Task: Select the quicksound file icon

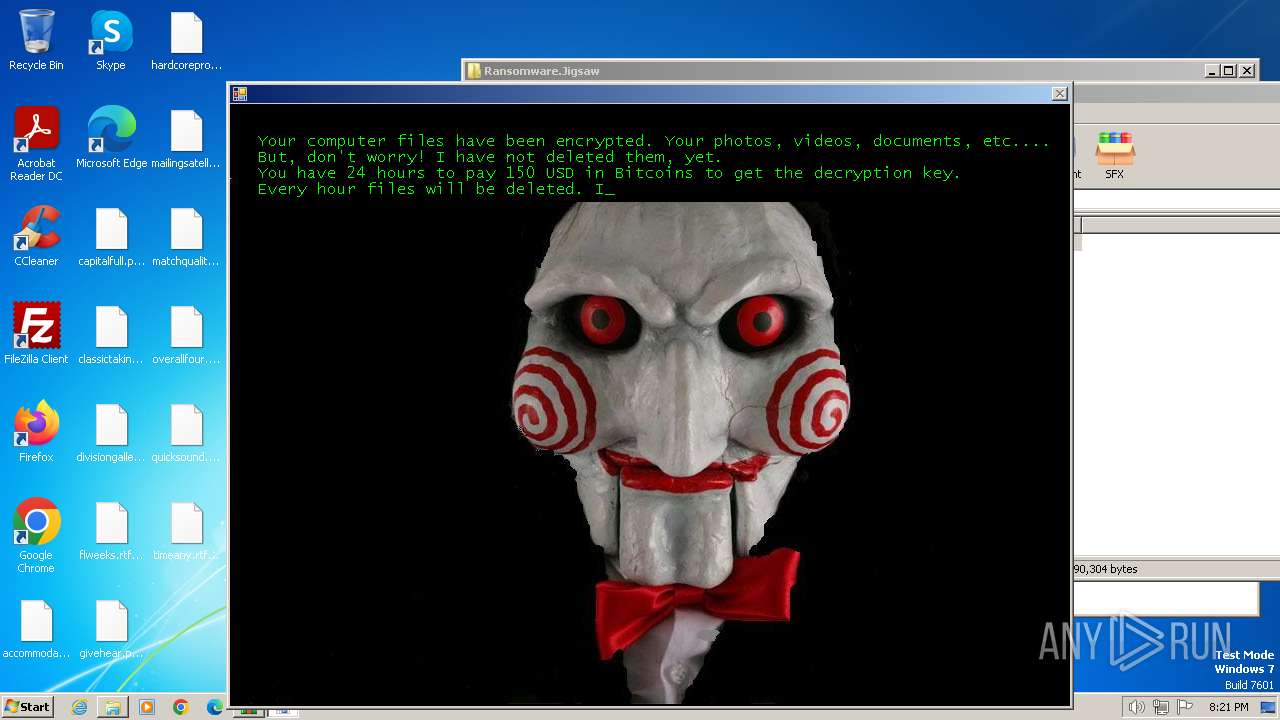Action: (186, 433)
